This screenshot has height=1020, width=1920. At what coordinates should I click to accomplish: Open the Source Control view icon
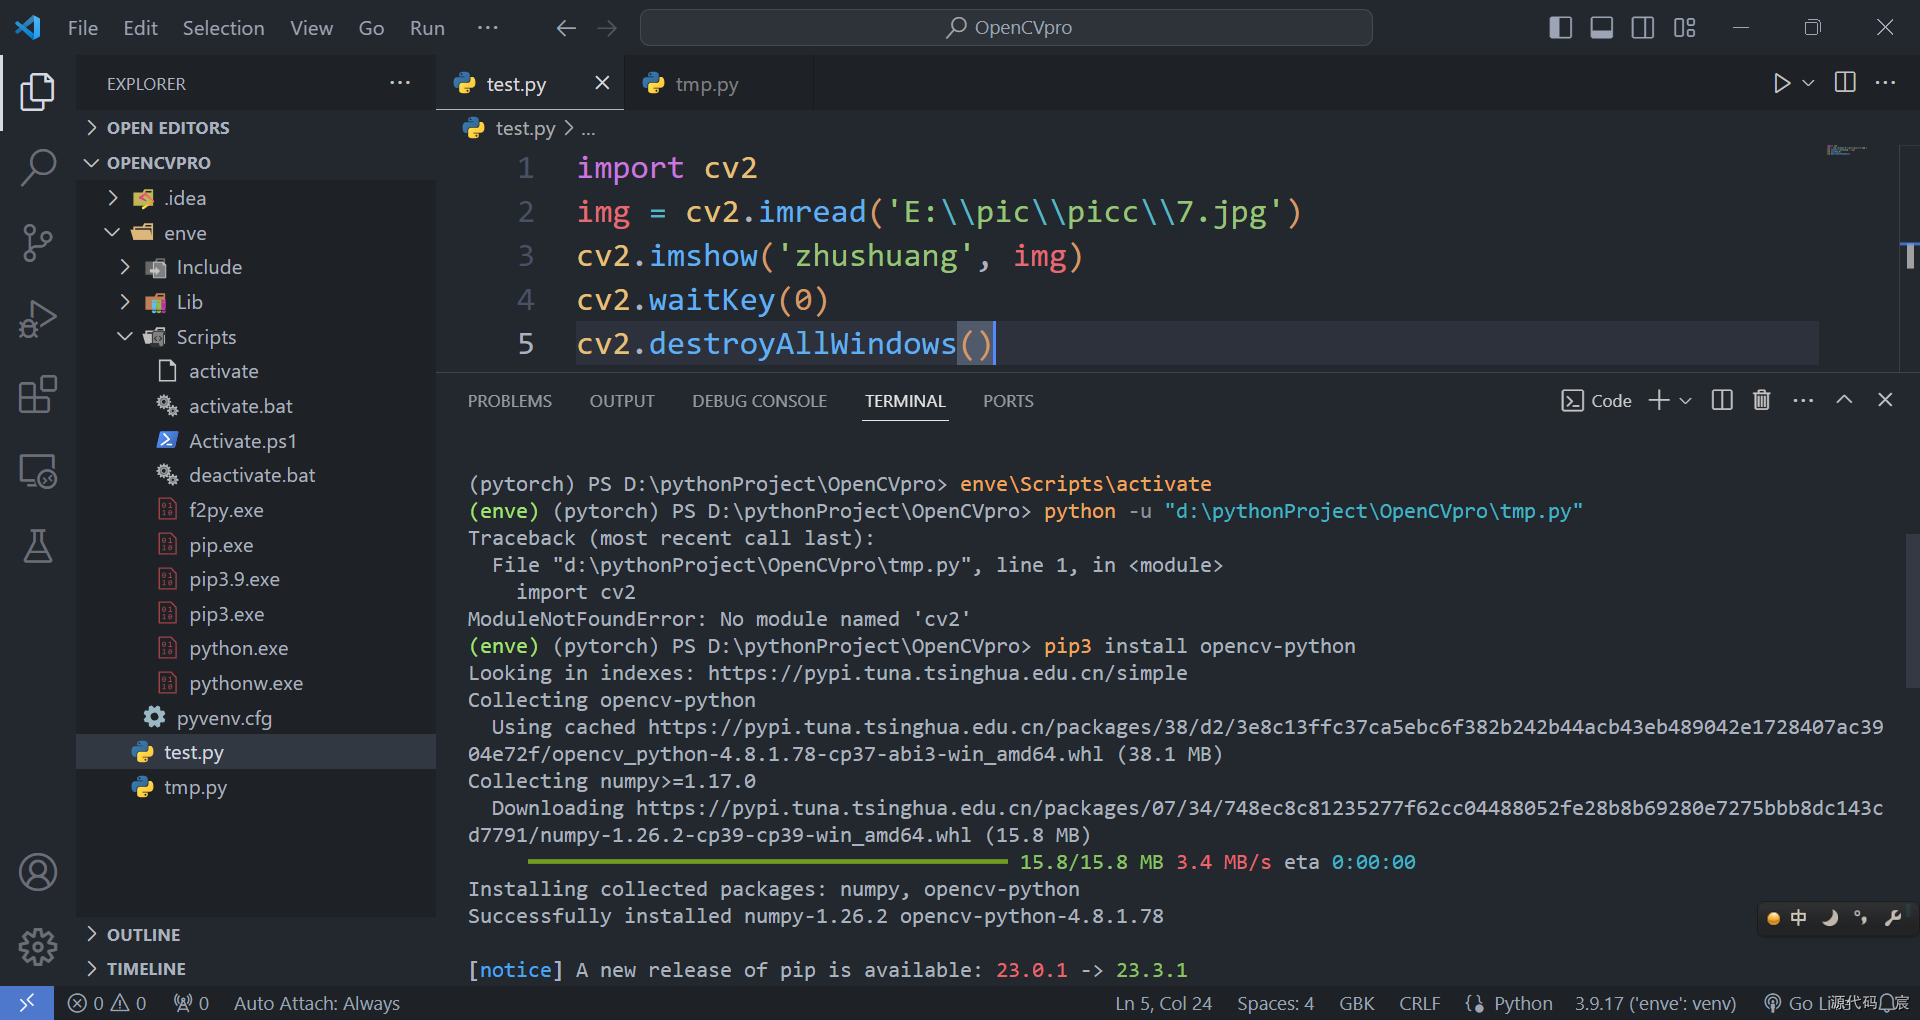37,243
